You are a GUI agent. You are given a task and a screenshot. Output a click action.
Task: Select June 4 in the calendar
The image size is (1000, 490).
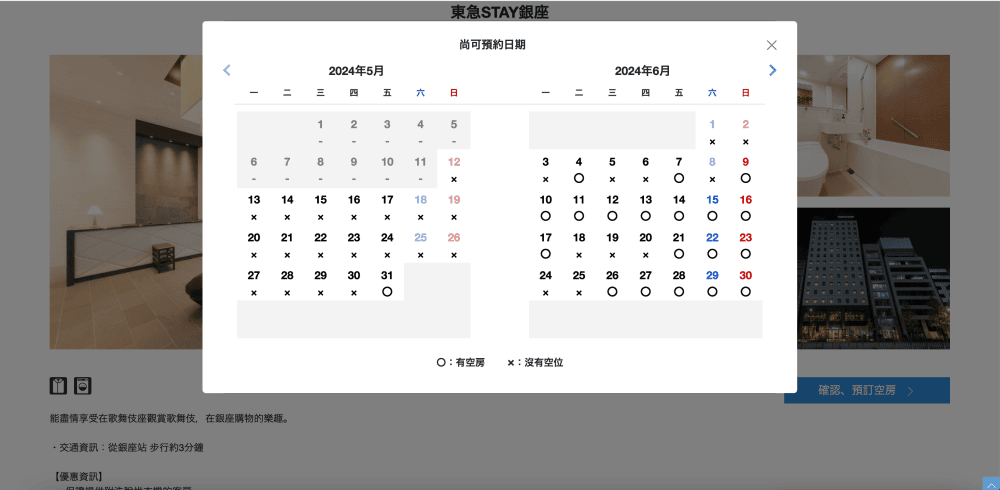579,169
